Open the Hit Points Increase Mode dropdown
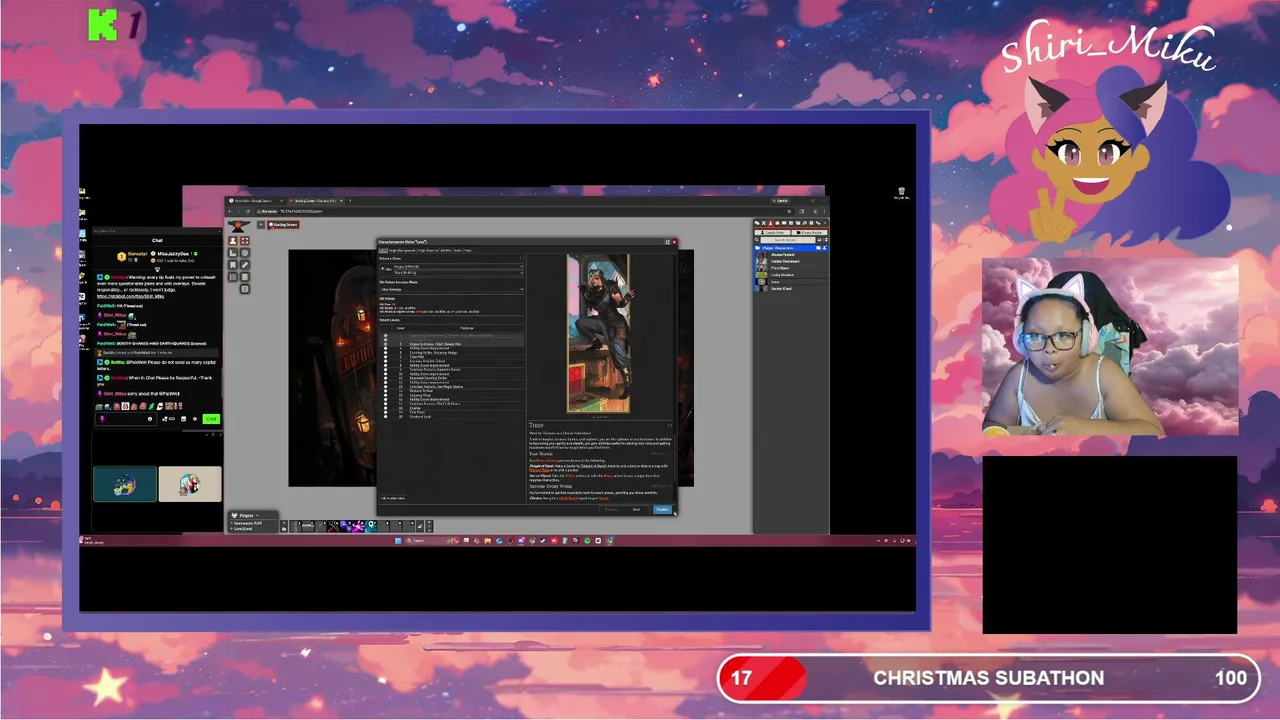The width and height of the screenshot is (1280, 720). tap(451, 289)
